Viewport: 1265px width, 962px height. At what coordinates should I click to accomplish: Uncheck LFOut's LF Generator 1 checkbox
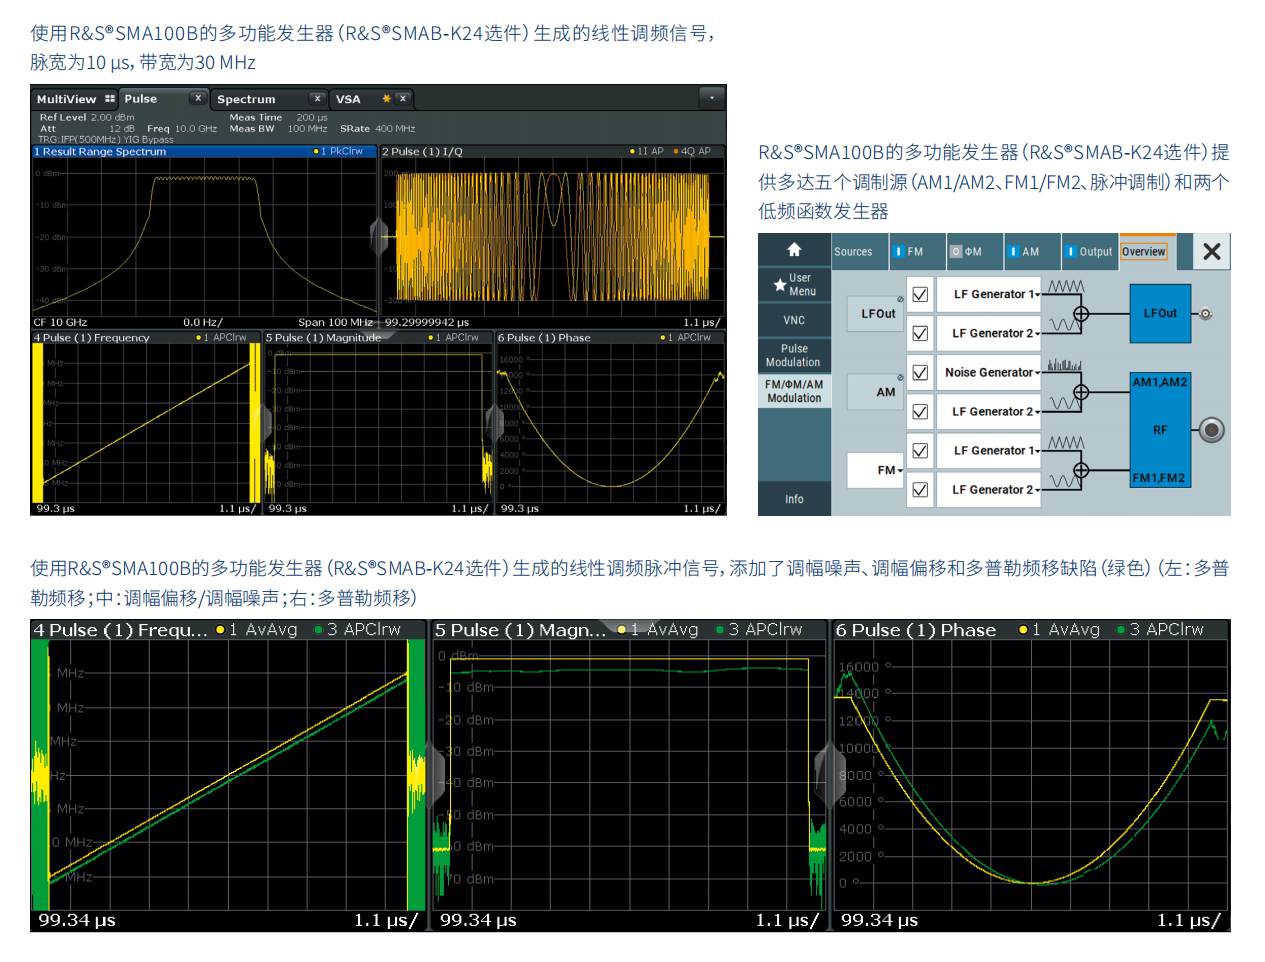(920, 295)
